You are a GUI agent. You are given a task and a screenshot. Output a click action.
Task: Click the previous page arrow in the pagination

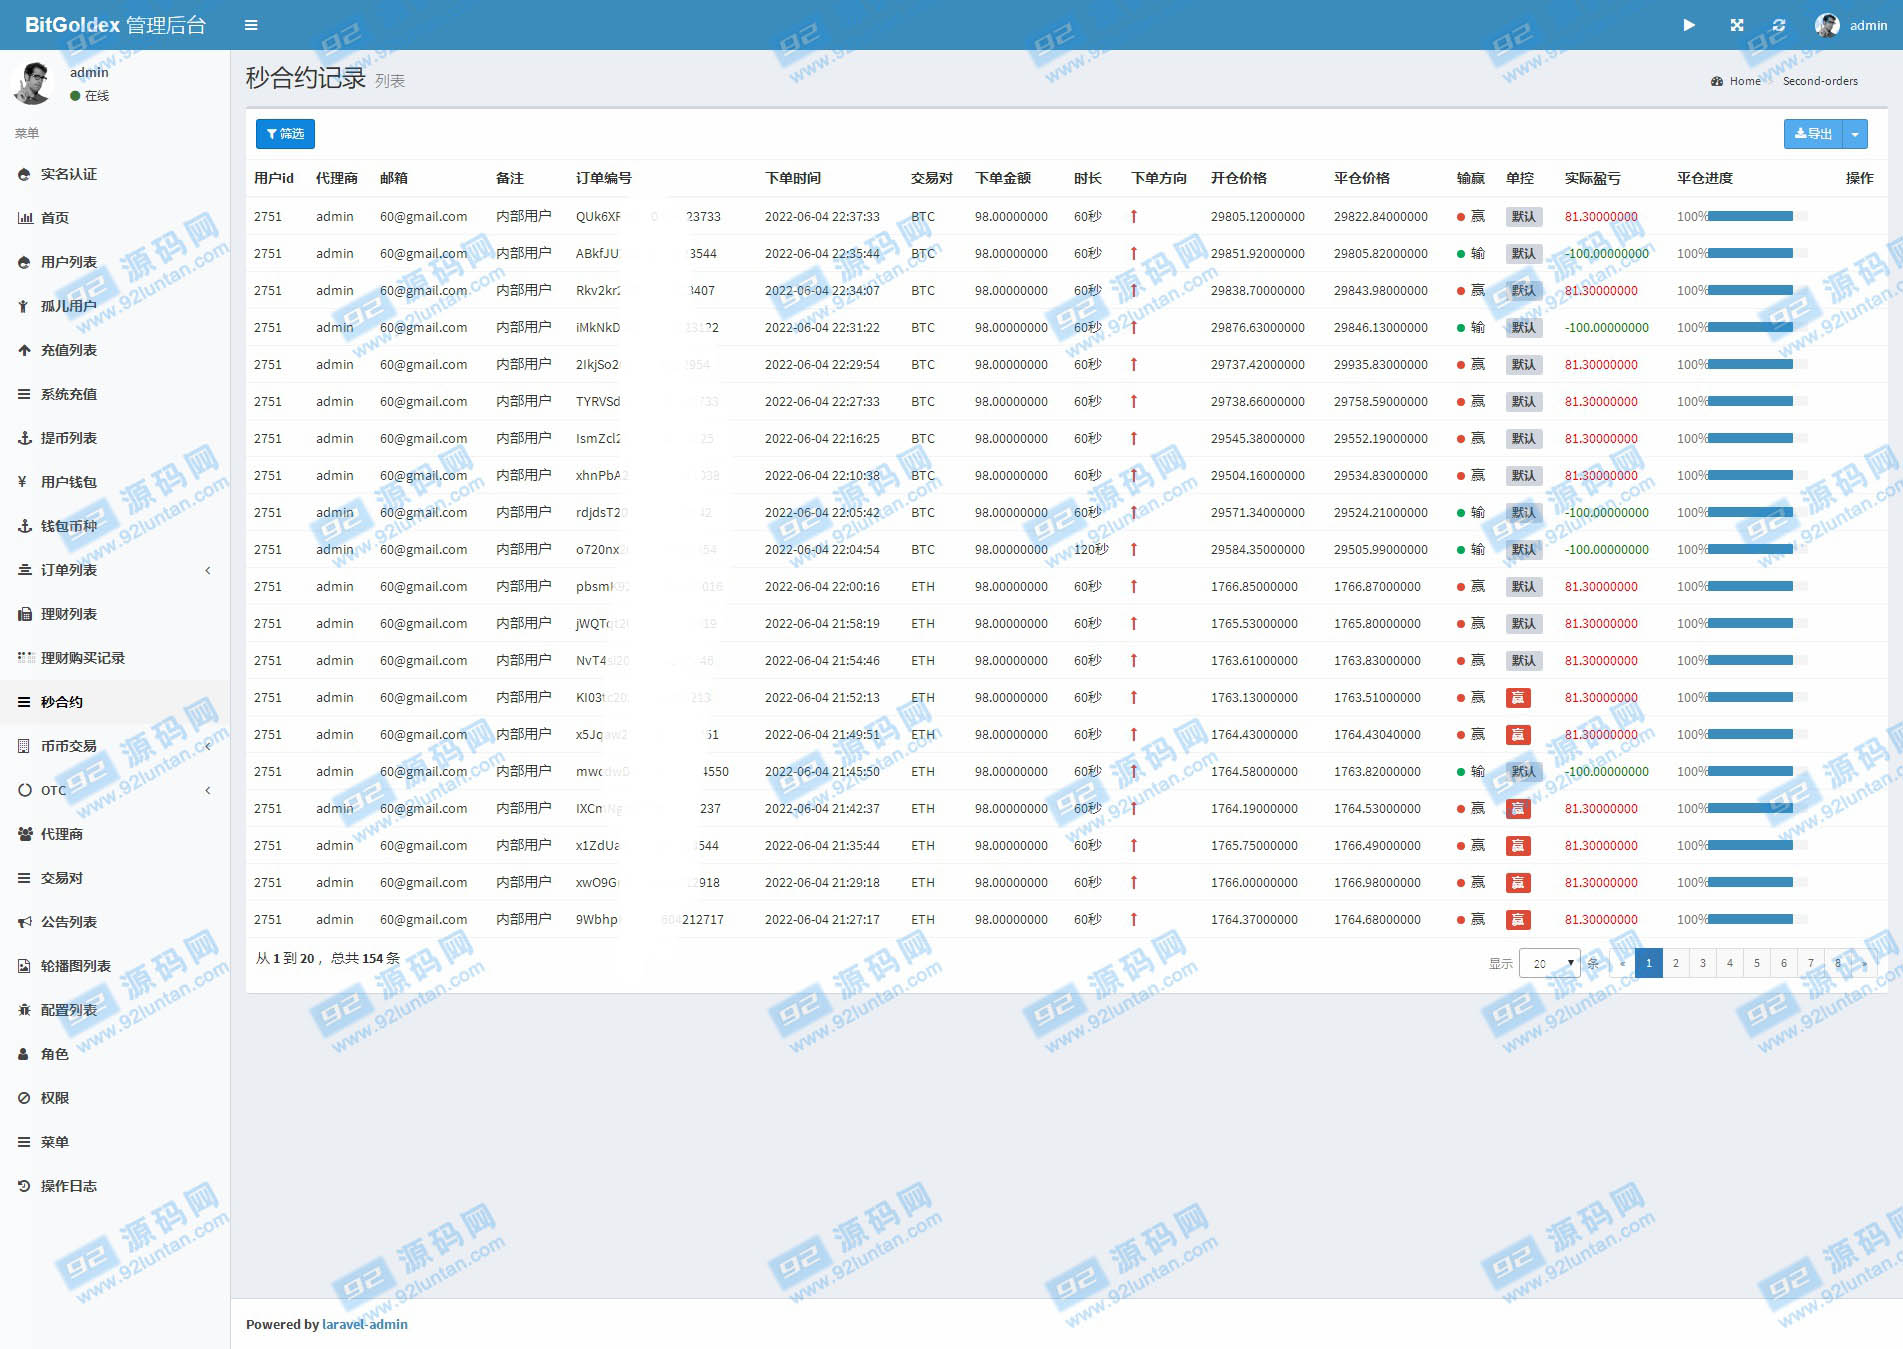coord(1622,963)
